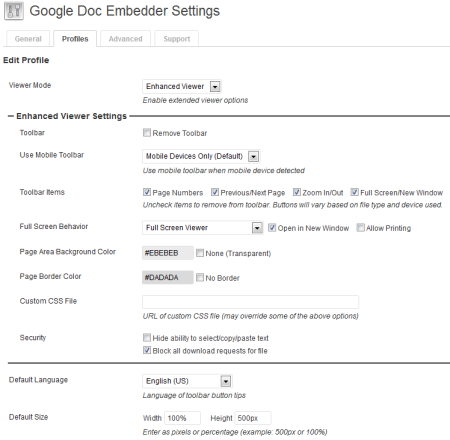
Task: Switch to the General tab
Action: pyautogui.click(x=28, y=39)
